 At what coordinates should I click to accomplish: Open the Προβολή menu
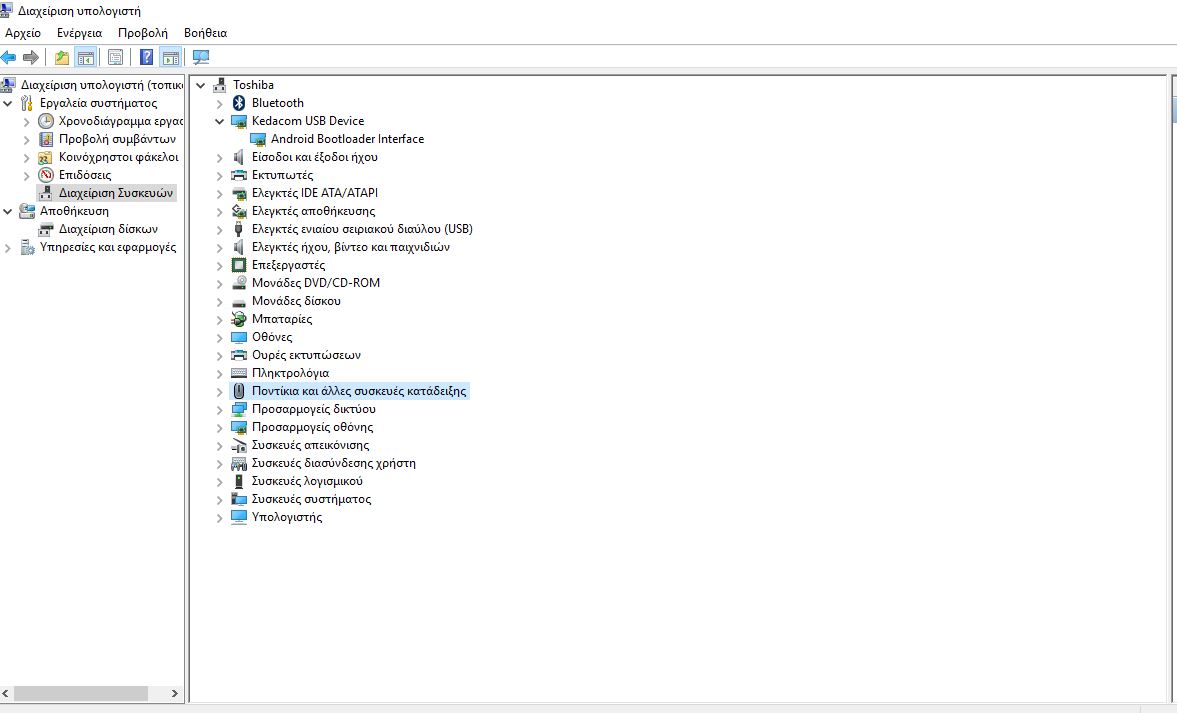[x=142, y=32]
